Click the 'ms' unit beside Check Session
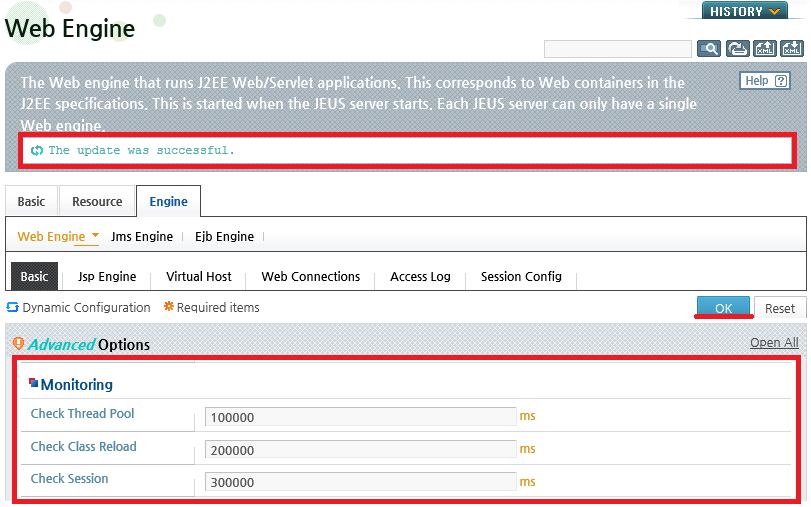 (x=528, y=482)
